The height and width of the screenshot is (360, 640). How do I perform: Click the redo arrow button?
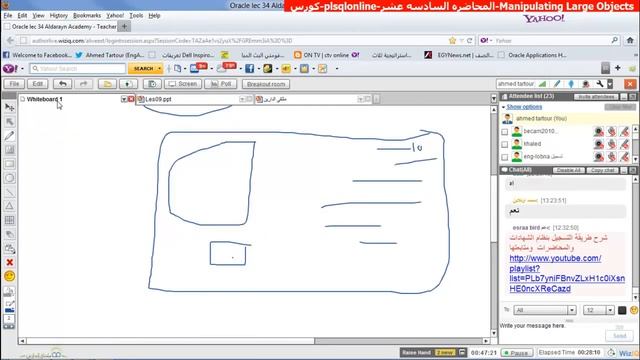point(83,84)
